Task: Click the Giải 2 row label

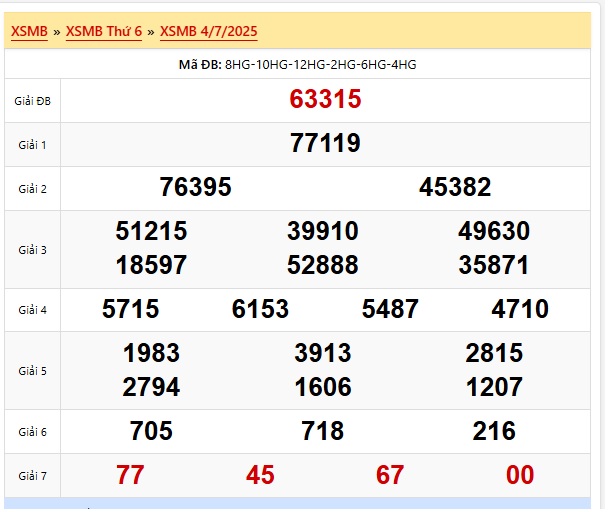Action: coord(33,189)
